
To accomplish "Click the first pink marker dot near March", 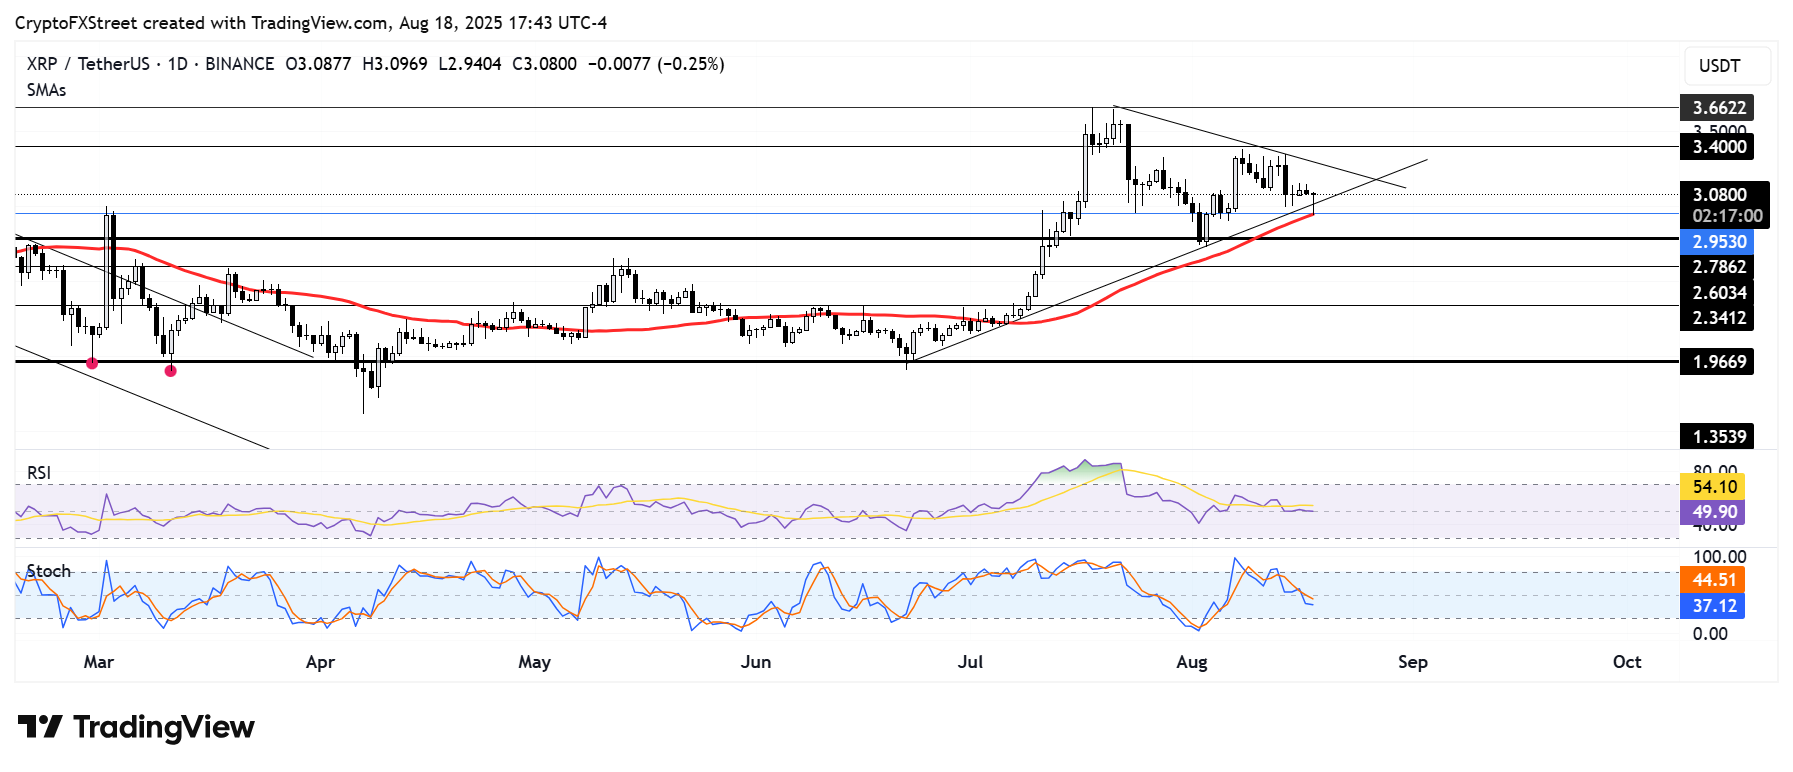I will [92, 363].
